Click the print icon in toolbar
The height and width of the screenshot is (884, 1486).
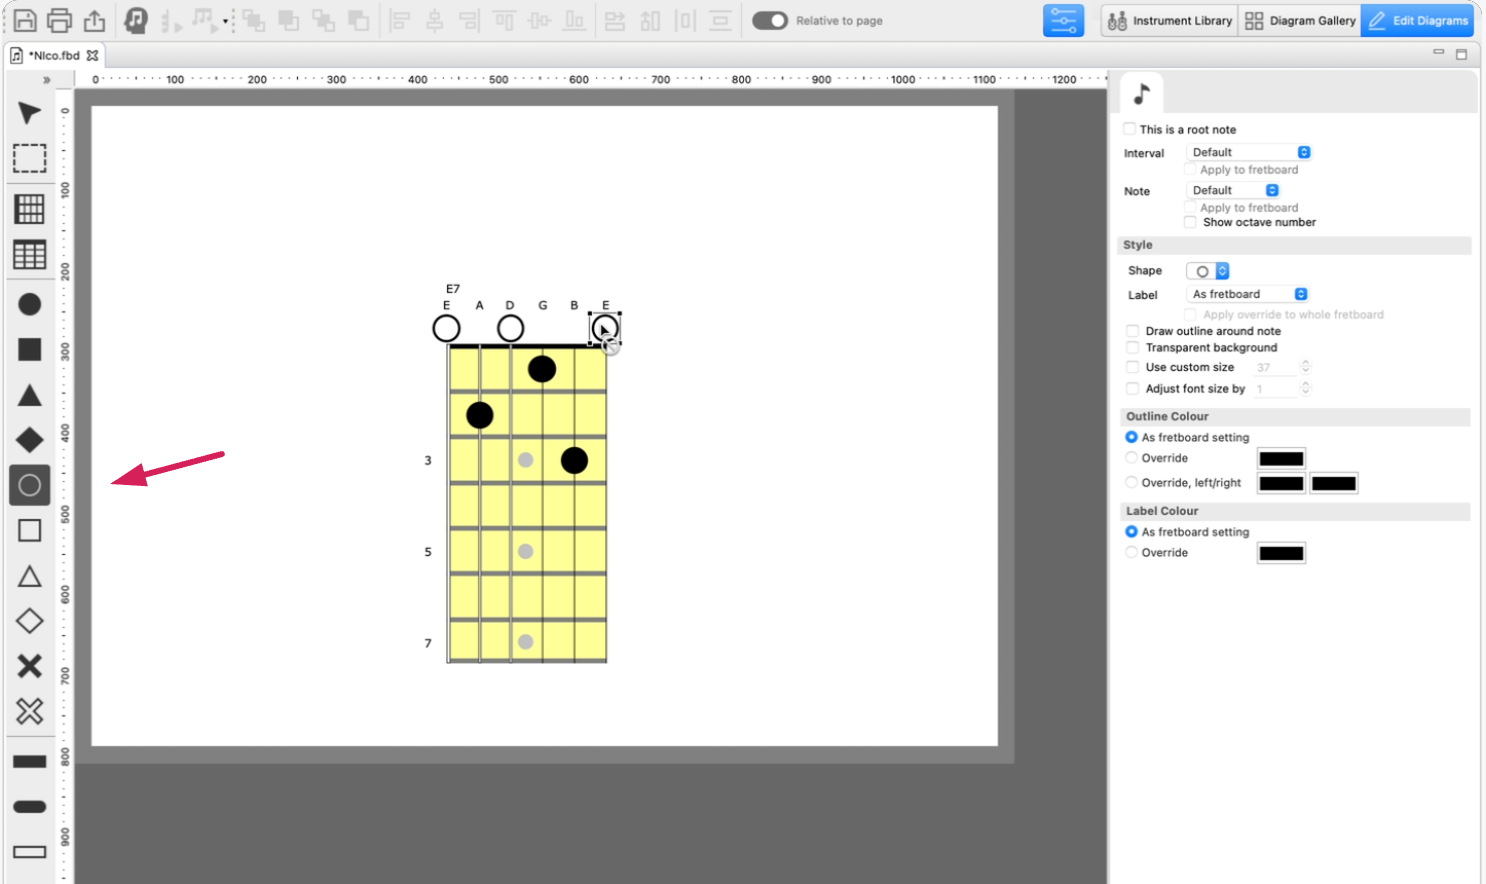60,20
